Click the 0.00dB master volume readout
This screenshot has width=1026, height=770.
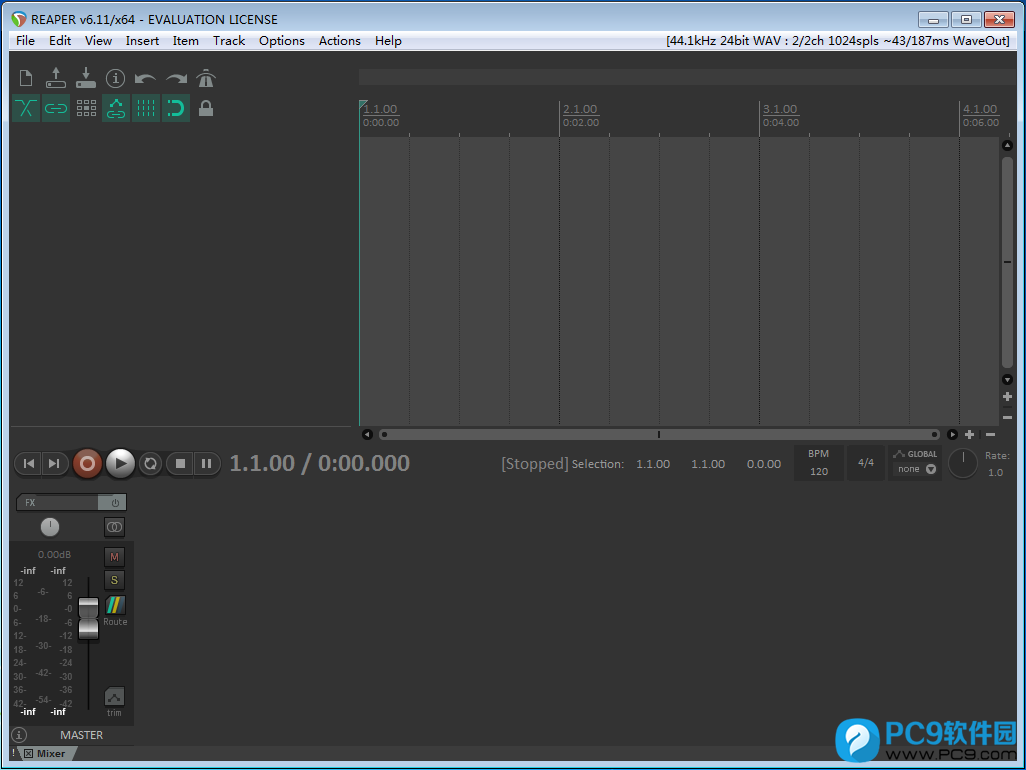click(54, 555)
